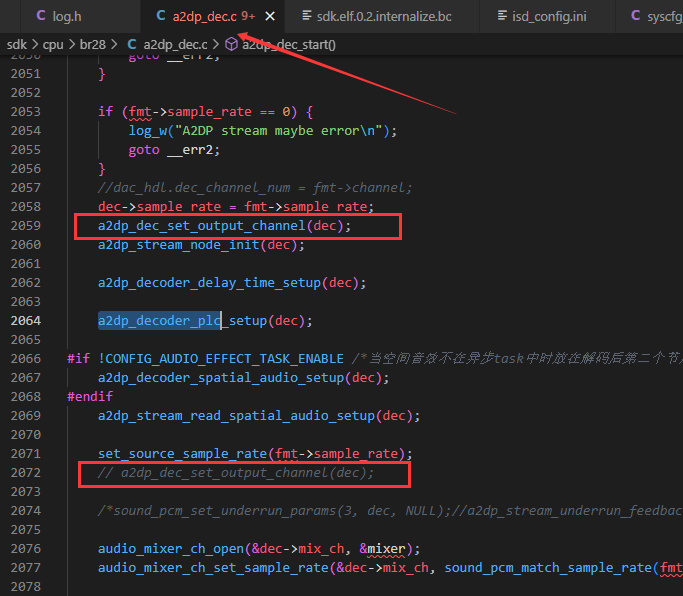683x596 pixels.
Task: Click line number 2059 in gutter
Action: tap(26, 226)
